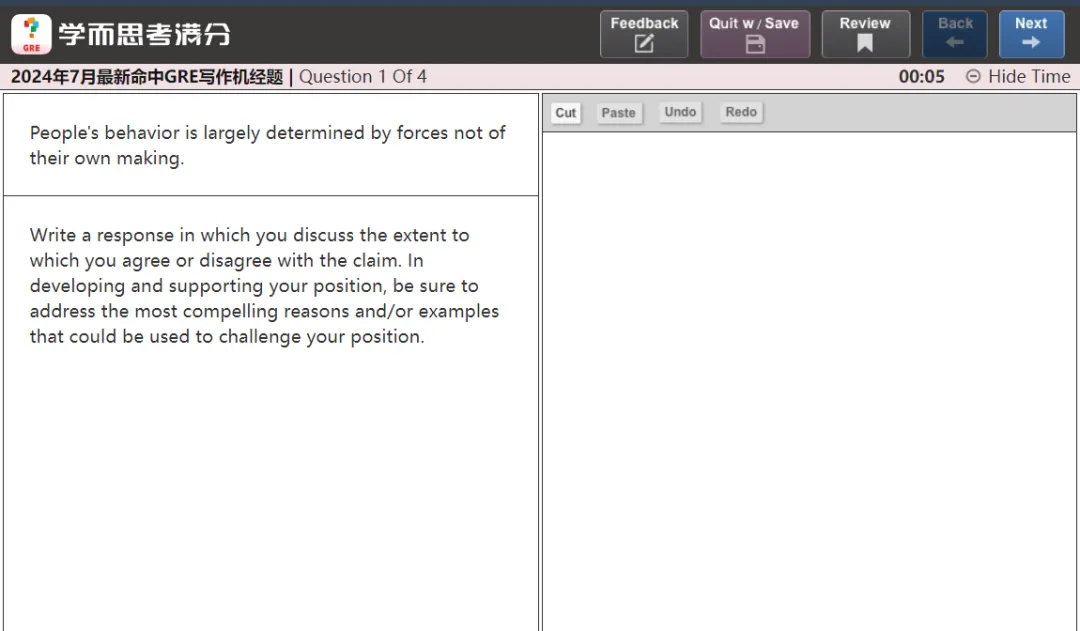Click the GRE question-mark logo icon

tap(31, 34)
